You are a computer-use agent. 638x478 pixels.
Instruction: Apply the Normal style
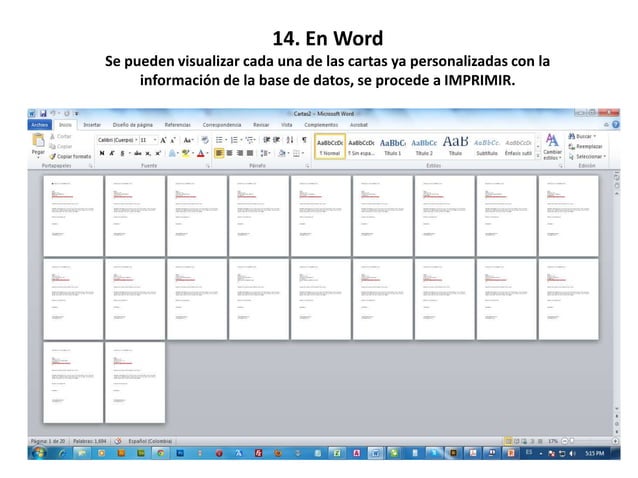(x=330, y=146)
